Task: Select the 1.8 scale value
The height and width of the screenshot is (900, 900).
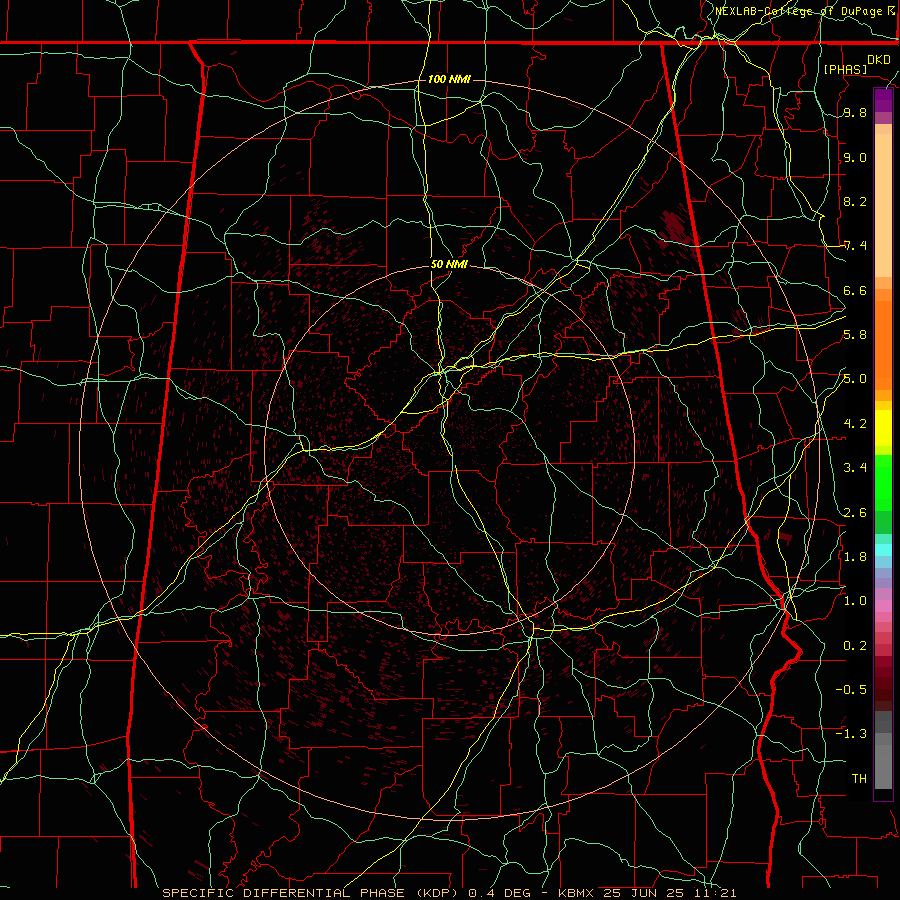Action: pyautogui.click(x=855, y=557)
